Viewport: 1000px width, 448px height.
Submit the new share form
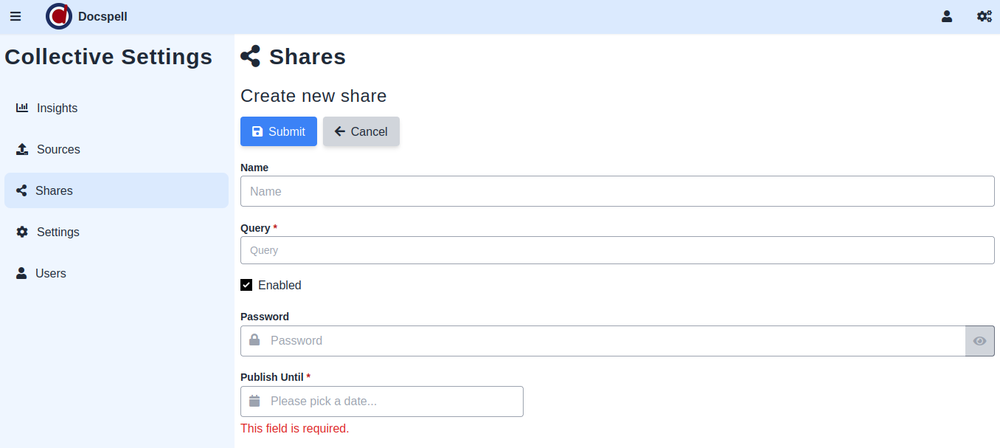[x=278, y=132]
